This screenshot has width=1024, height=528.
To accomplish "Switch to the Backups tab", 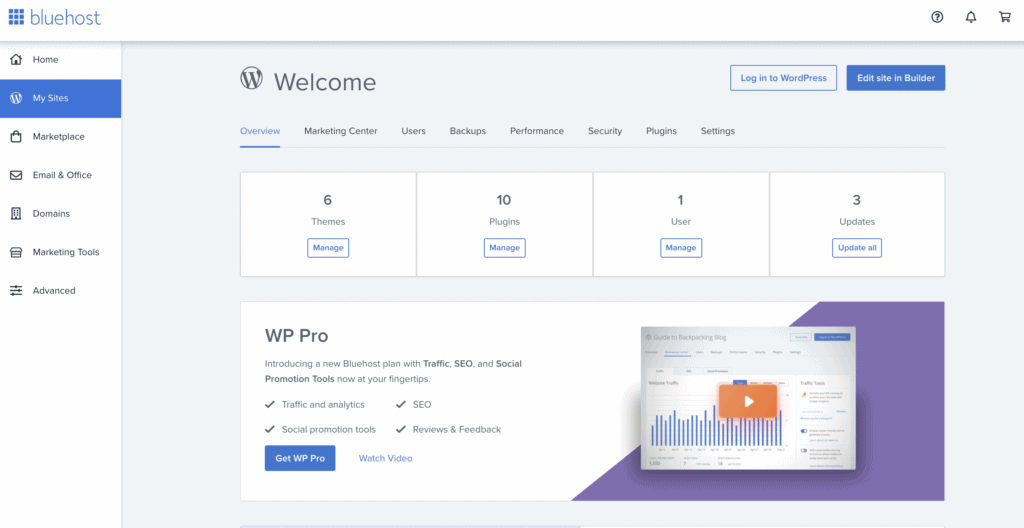I will [x=468, y=131].
